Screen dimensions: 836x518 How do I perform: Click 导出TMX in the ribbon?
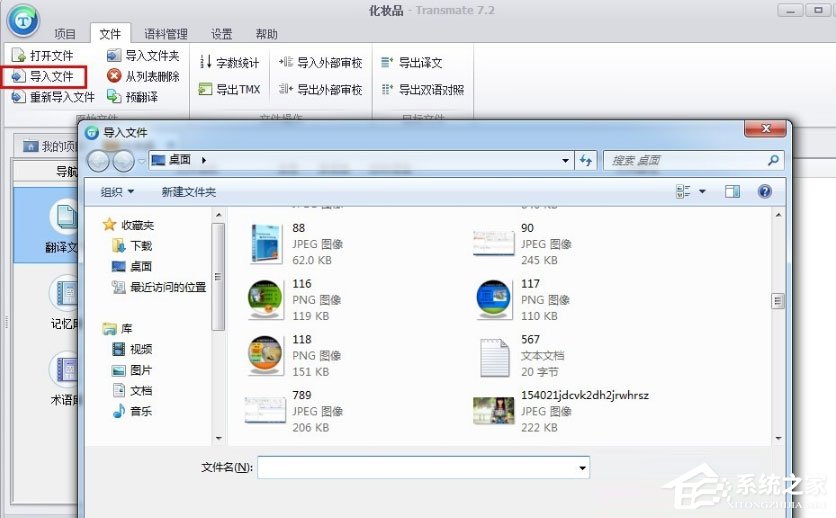[x=229, y=90]
